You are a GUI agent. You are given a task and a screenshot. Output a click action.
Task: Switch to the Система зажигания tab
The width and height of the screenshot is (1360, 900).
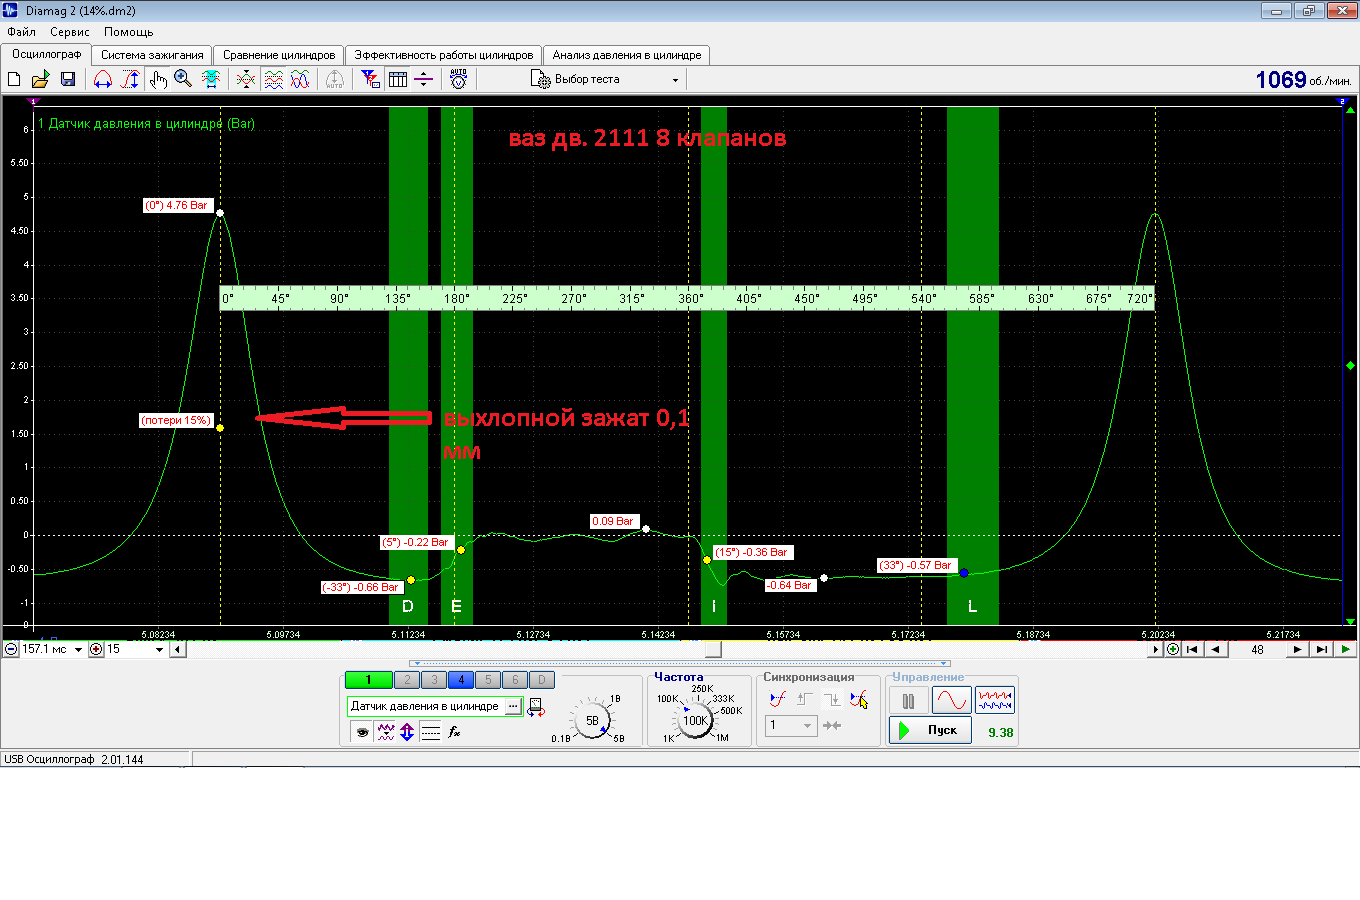152,55
